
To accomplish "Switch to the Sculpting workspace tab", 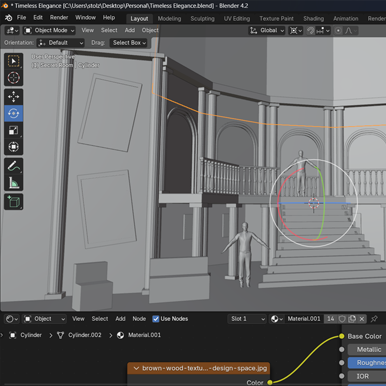I will [202, 19].
